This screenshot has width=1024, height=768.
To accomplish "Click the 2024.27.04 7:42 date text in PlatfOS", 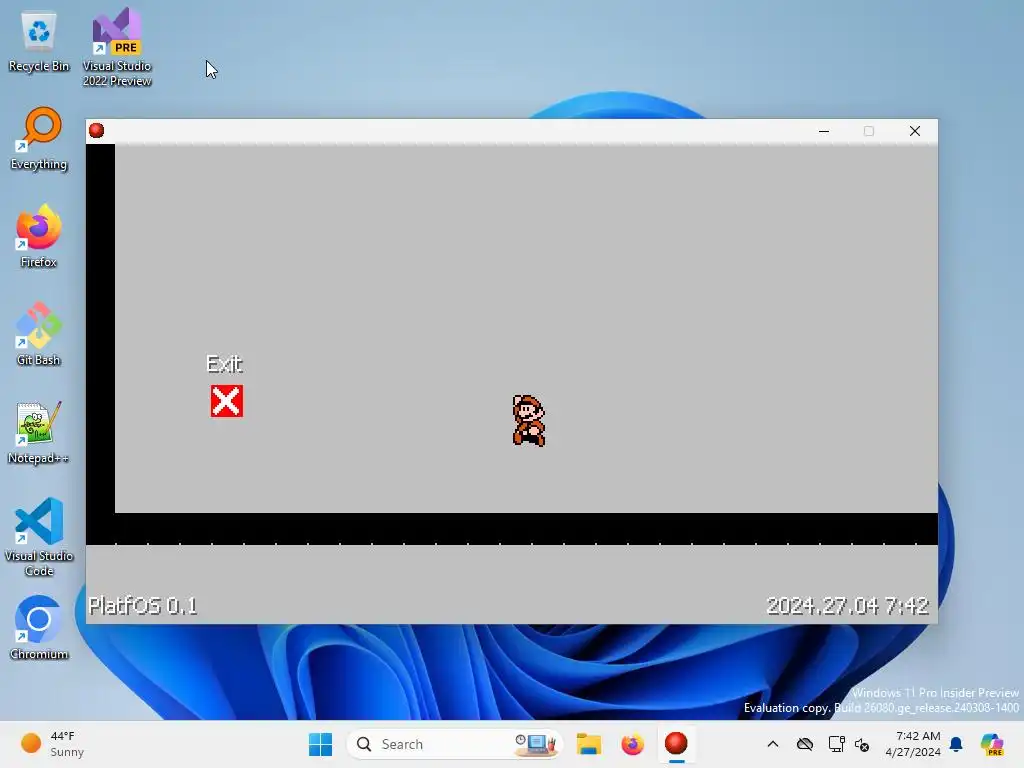I will coord(847,606).
